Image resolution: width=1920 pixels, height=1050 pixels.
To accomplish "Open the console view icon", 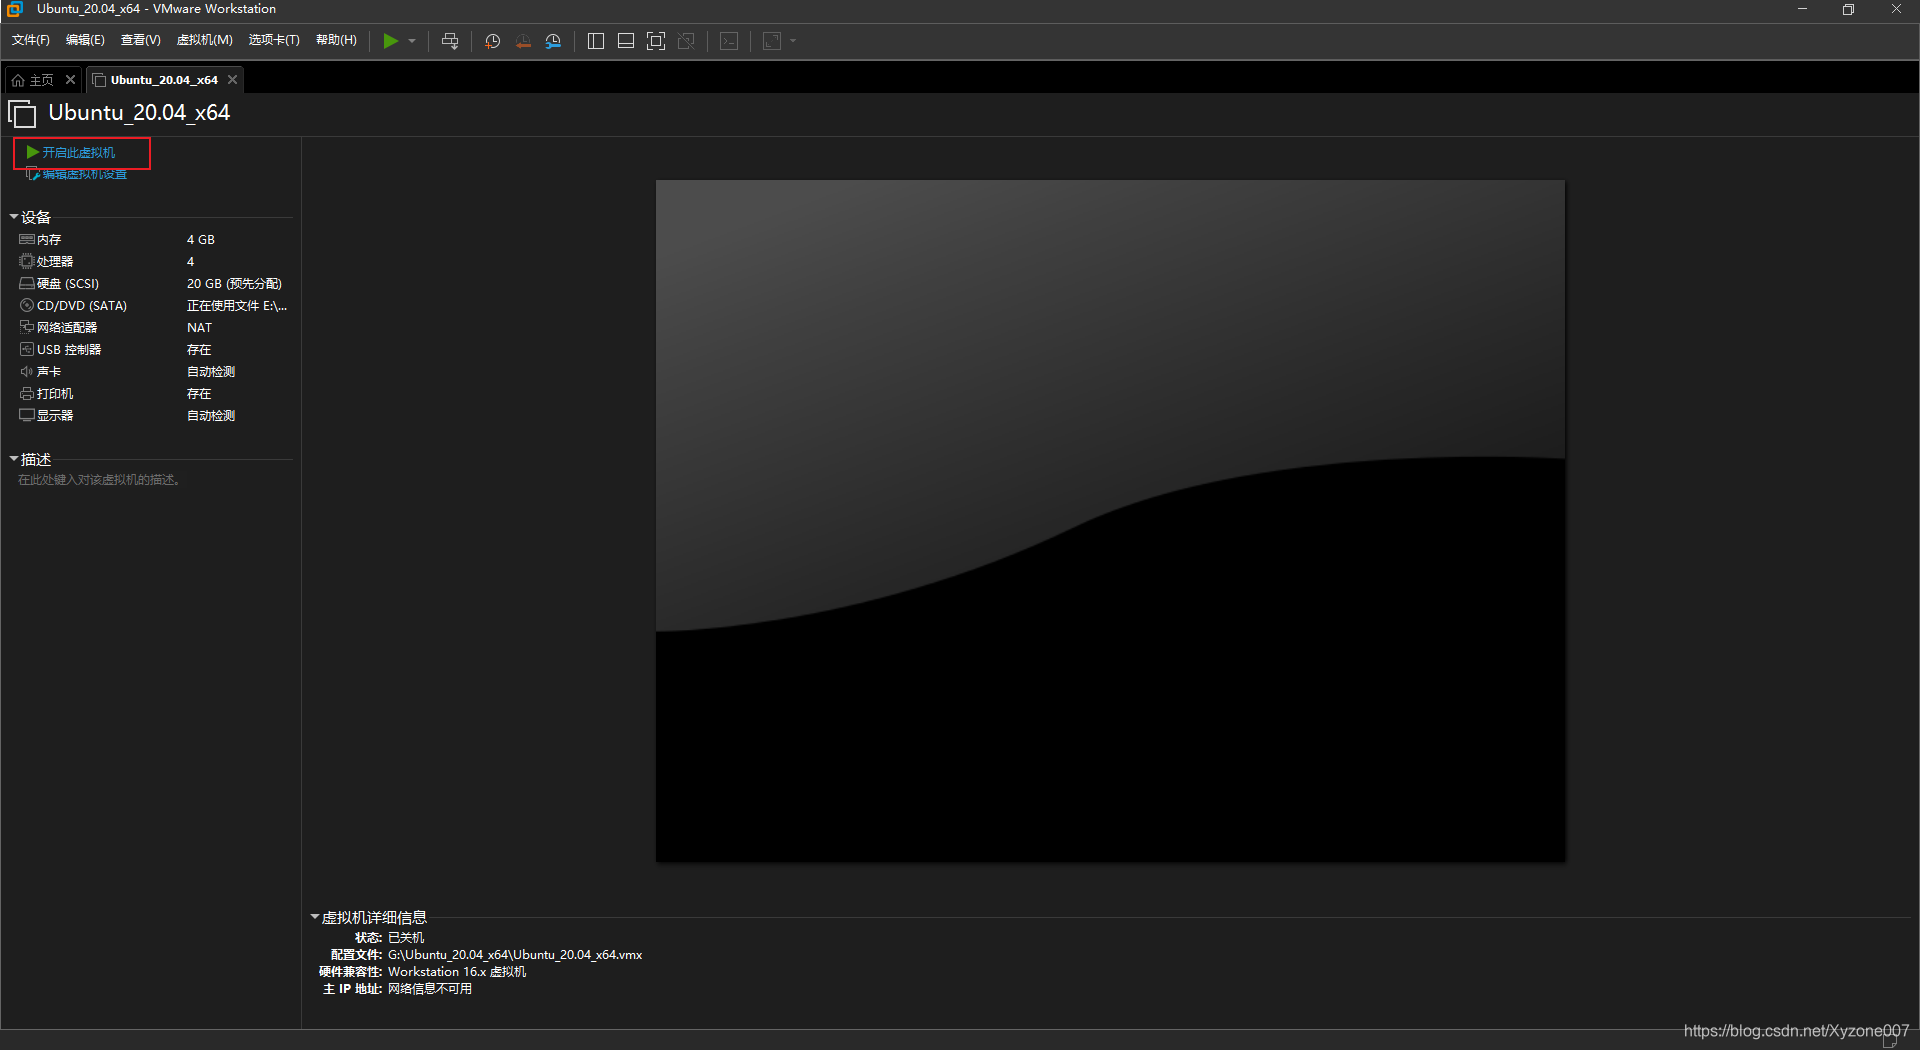I will [730, 41].
